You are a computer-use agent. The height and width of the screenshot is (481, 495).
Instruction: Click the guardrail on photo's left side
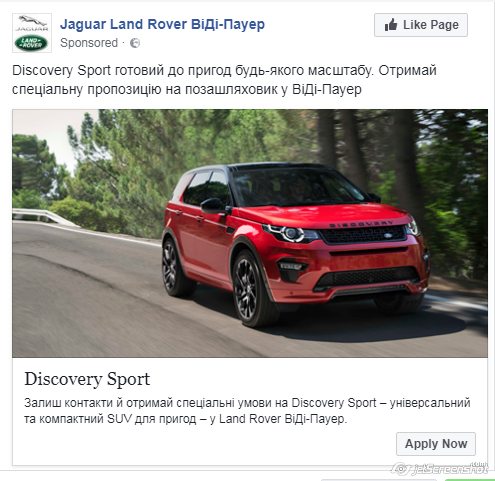click(x=45, y=217)
